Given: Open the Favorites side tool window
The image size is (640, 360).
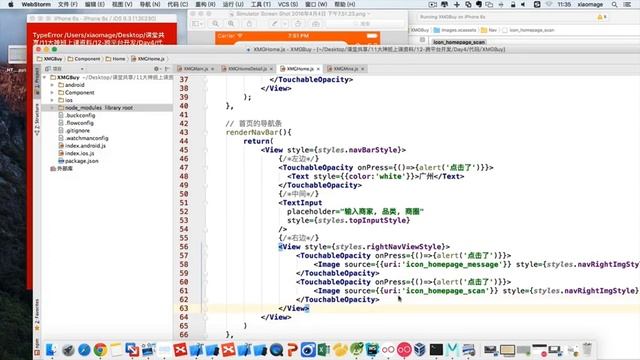Looking at the screenshot, I should tap(37, 315).
